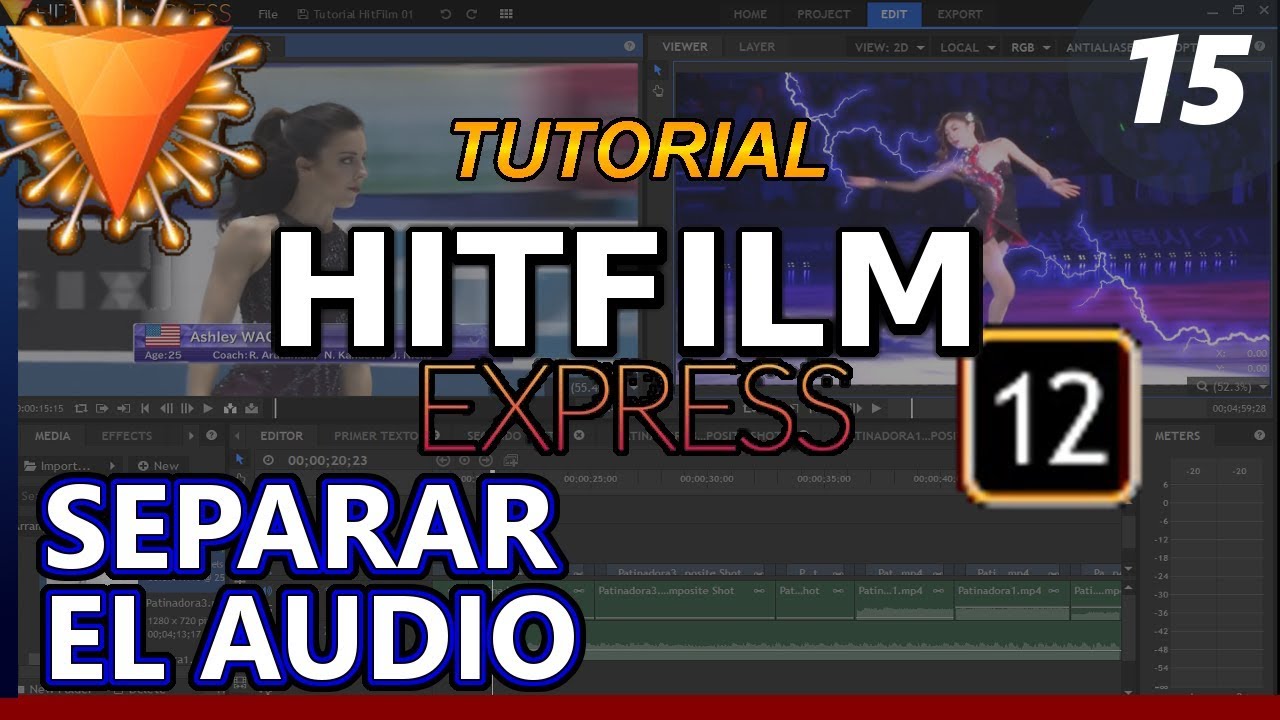This screenshot has height=720, width=1280.
Task: Click the New media button
Action: [x=158, y=466]
